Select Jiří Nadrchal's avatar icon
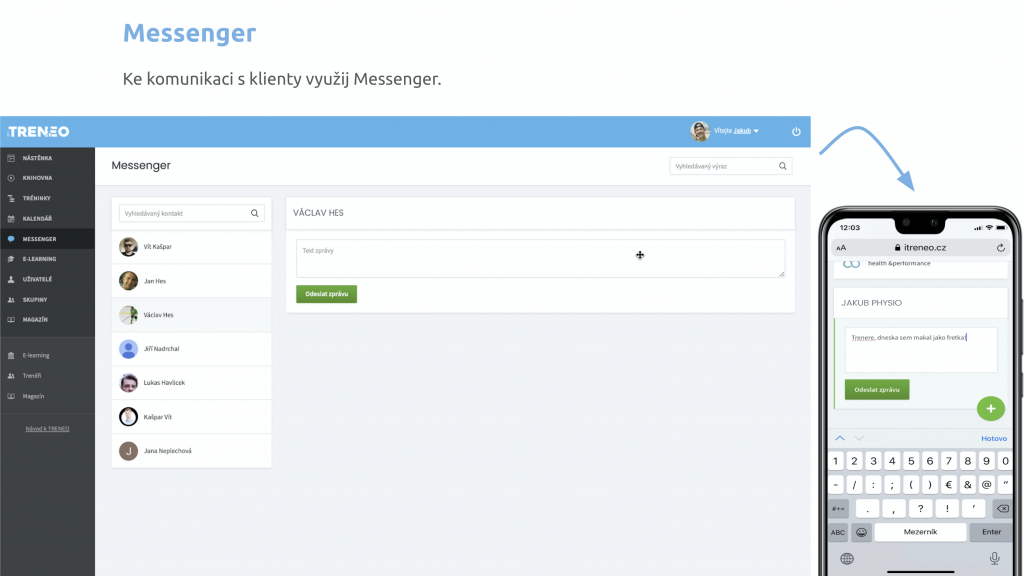Image resolution: width=1024 pixels, height=576 pixels. [x=128, y=349]
